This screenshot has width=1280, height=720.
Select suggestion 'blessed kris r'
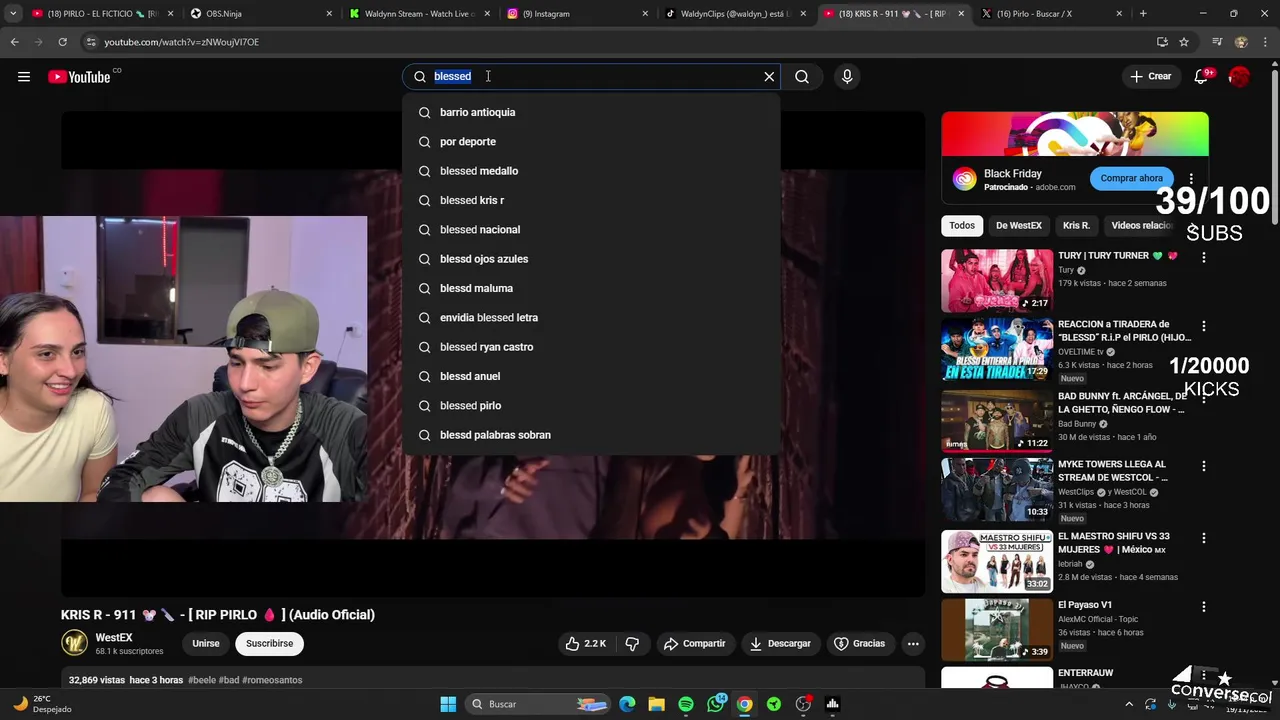pos(591,200)
